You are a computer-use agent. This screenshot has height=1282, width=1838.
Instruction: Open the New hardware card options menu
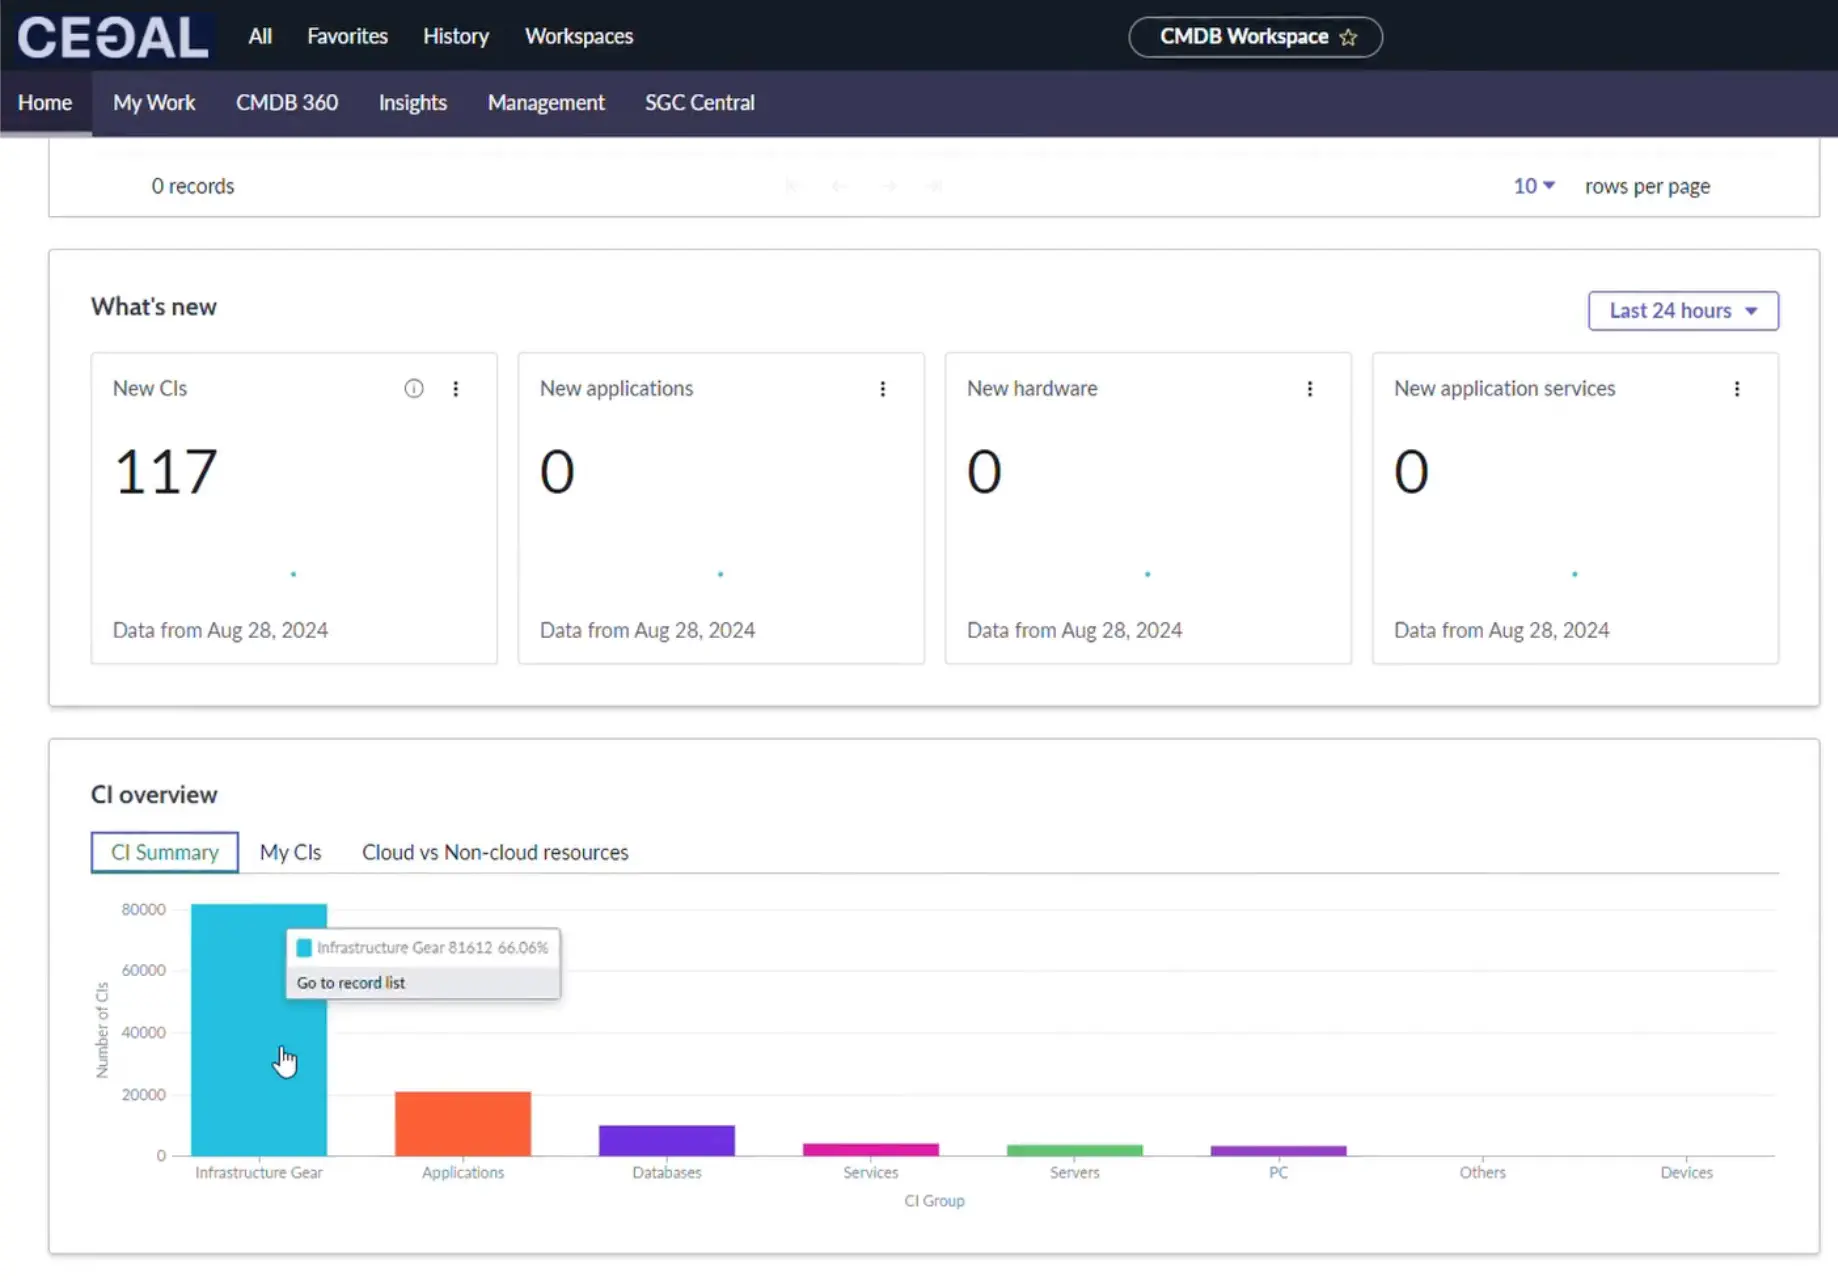pyautogui.click(x=1310, y=389)
